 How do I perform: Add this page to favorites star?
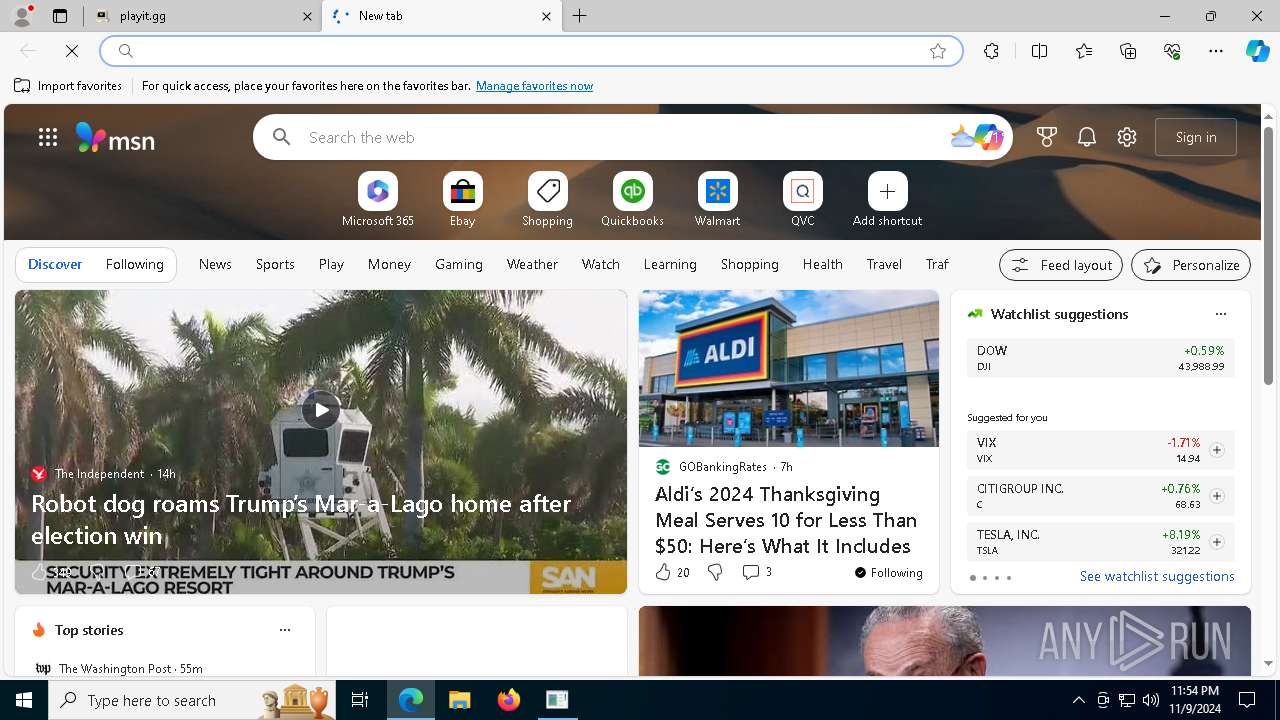pos(938,51)
